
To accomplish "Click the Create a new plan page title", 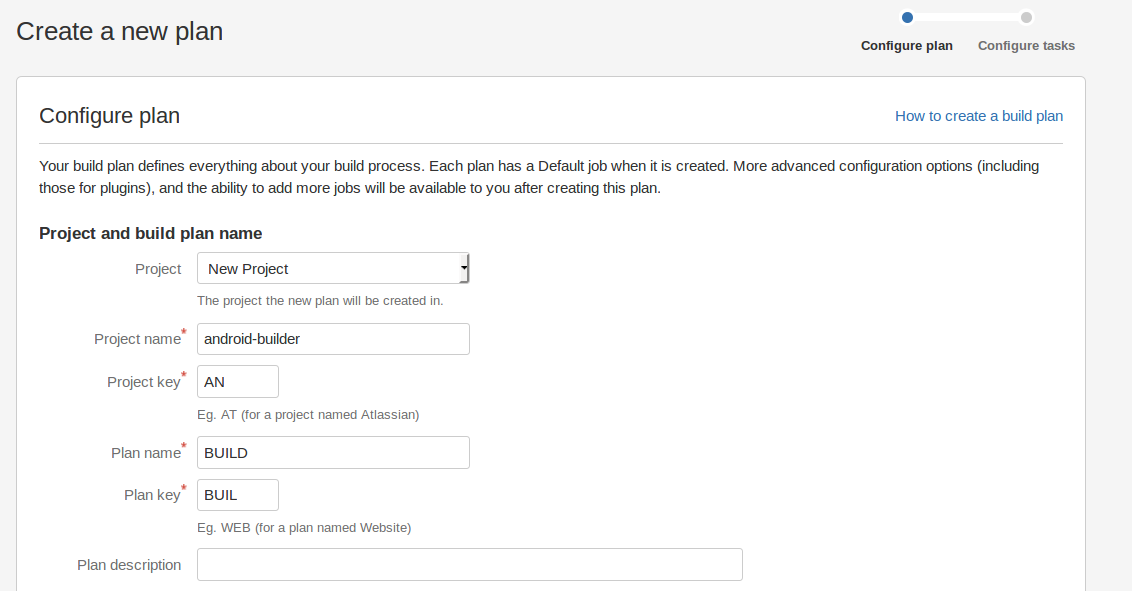I will click(x=119, y=31).
